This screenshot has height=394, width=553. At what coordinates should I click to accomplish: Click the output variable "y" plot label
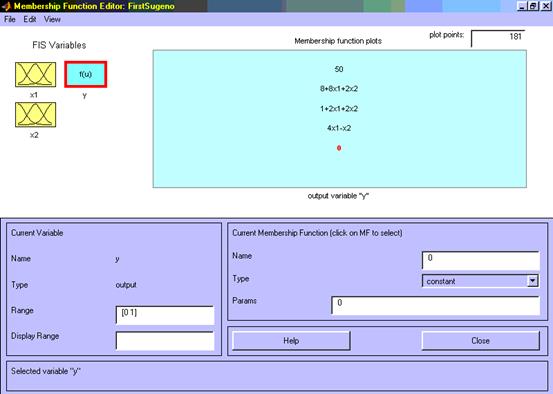338,196
